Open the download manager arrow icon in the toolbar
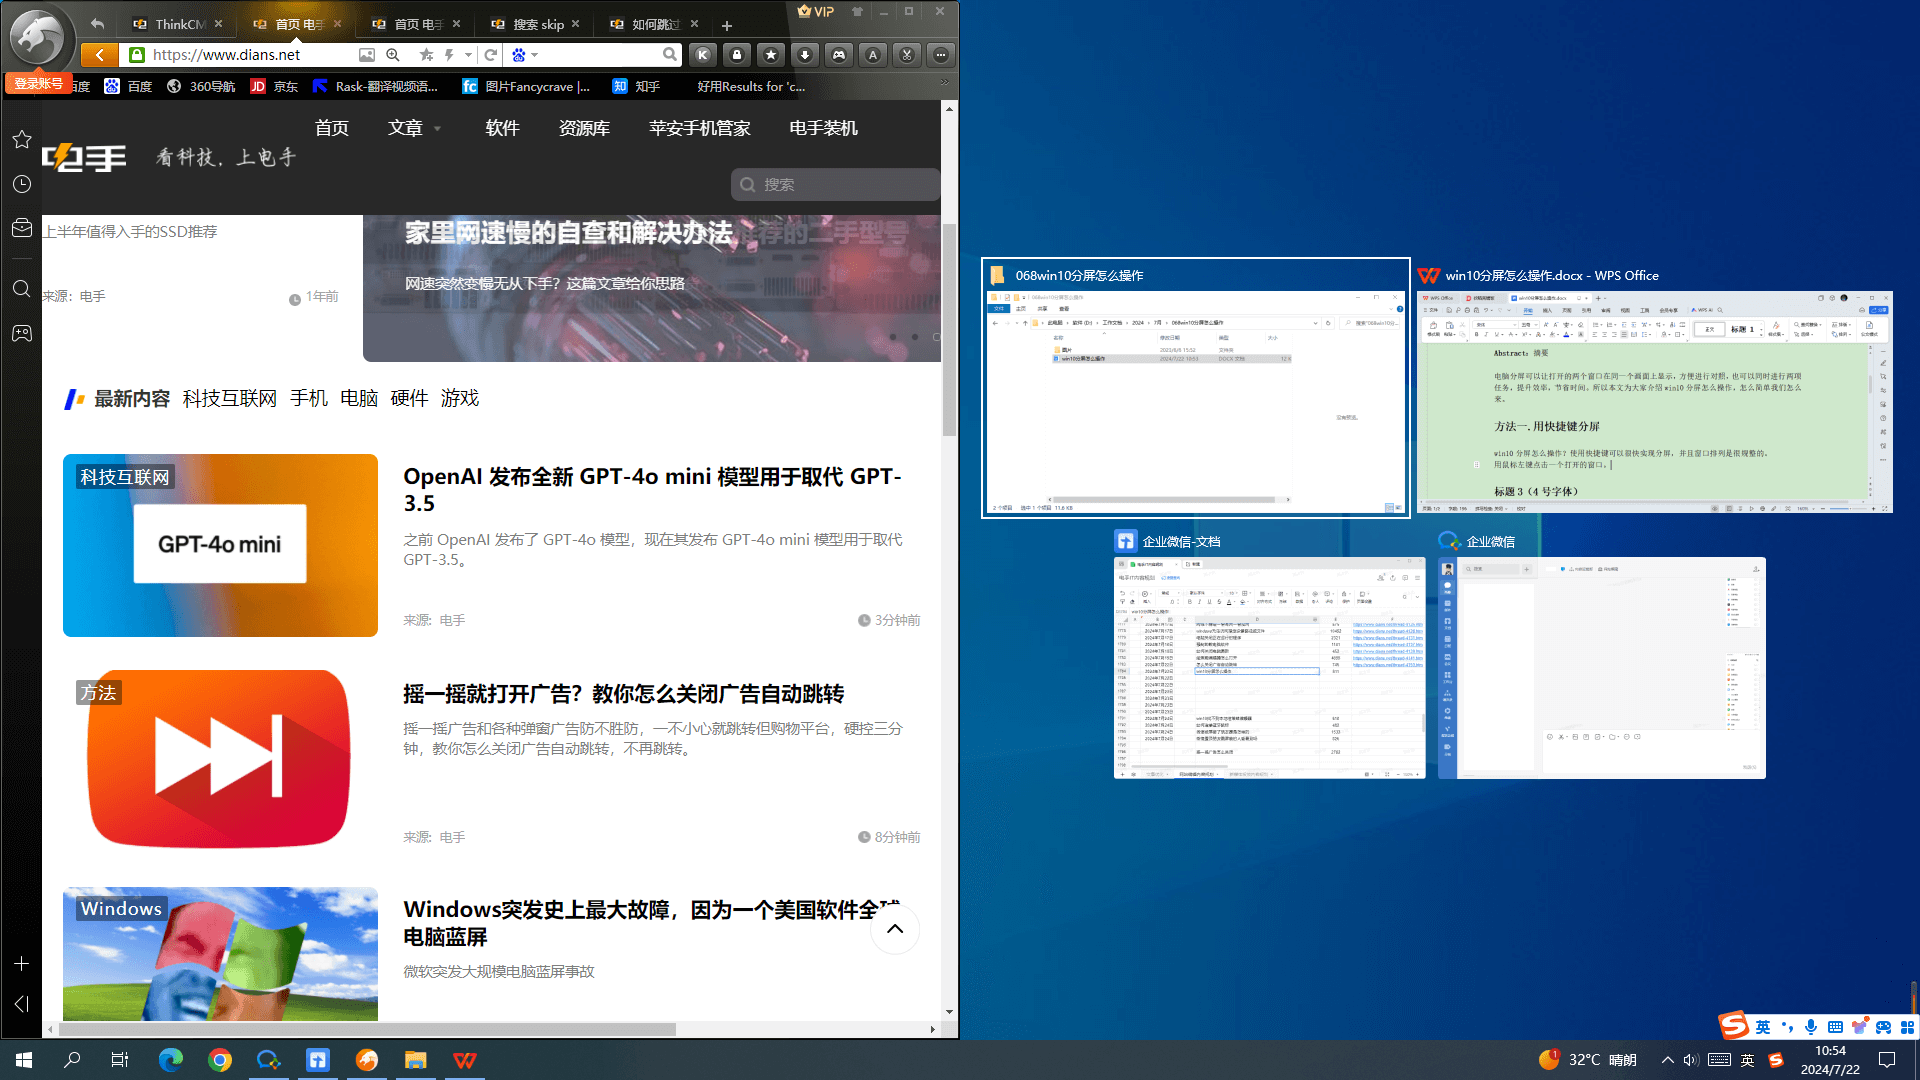 point(806,55)
